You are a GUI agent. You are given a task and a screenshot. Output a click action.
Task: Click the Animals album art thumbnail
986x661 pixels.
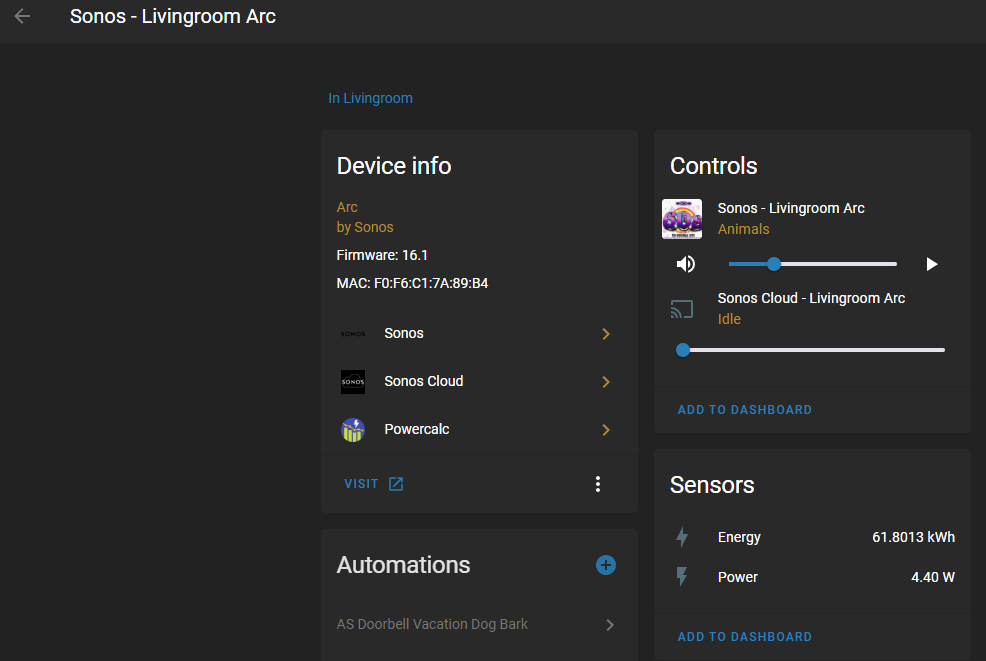pos(682,218)
